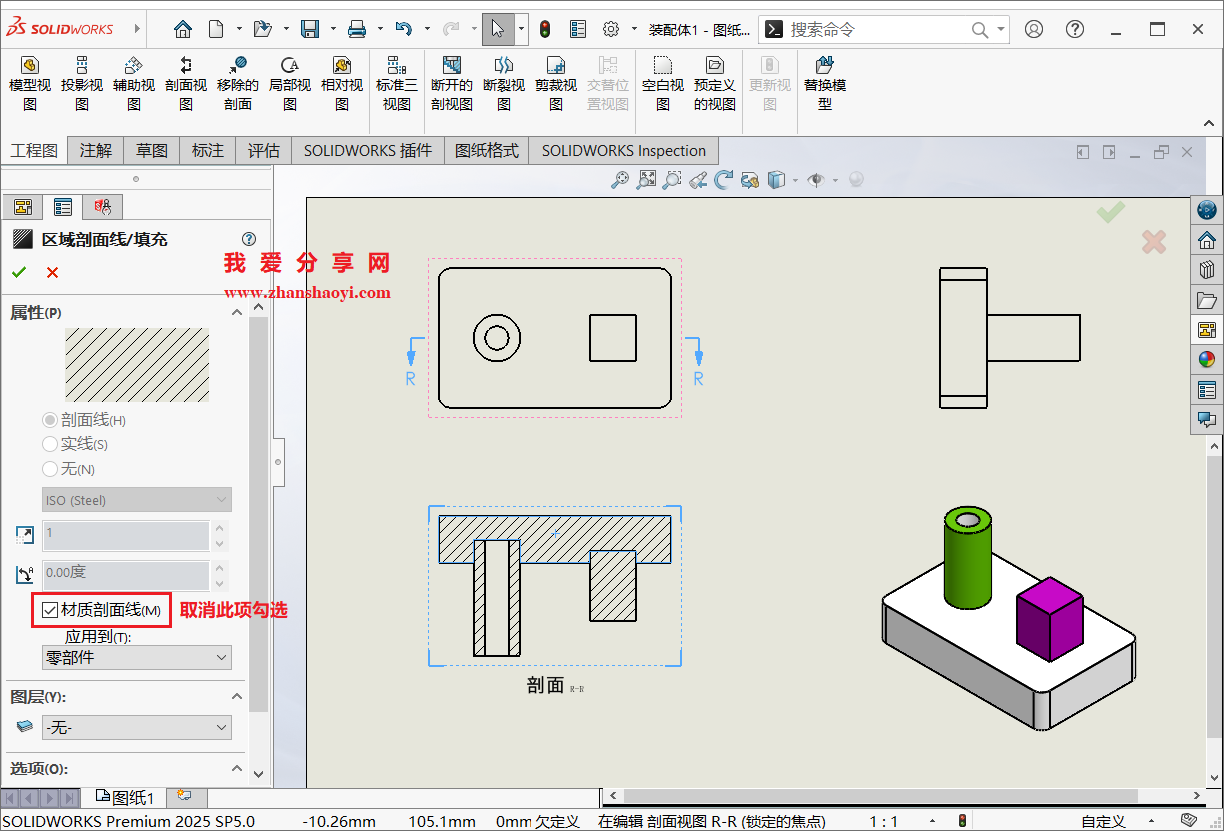Click the hatch pattern preview
The width and height of the screenshot is (1224, 831).
tap(137, 365)
